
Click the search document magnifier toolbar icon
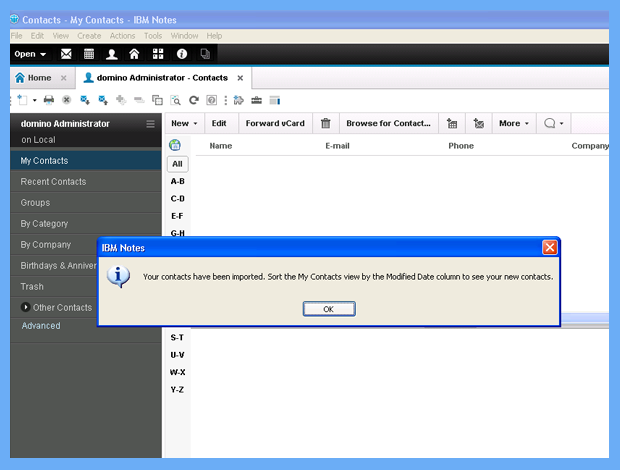[x=175, y=100]
